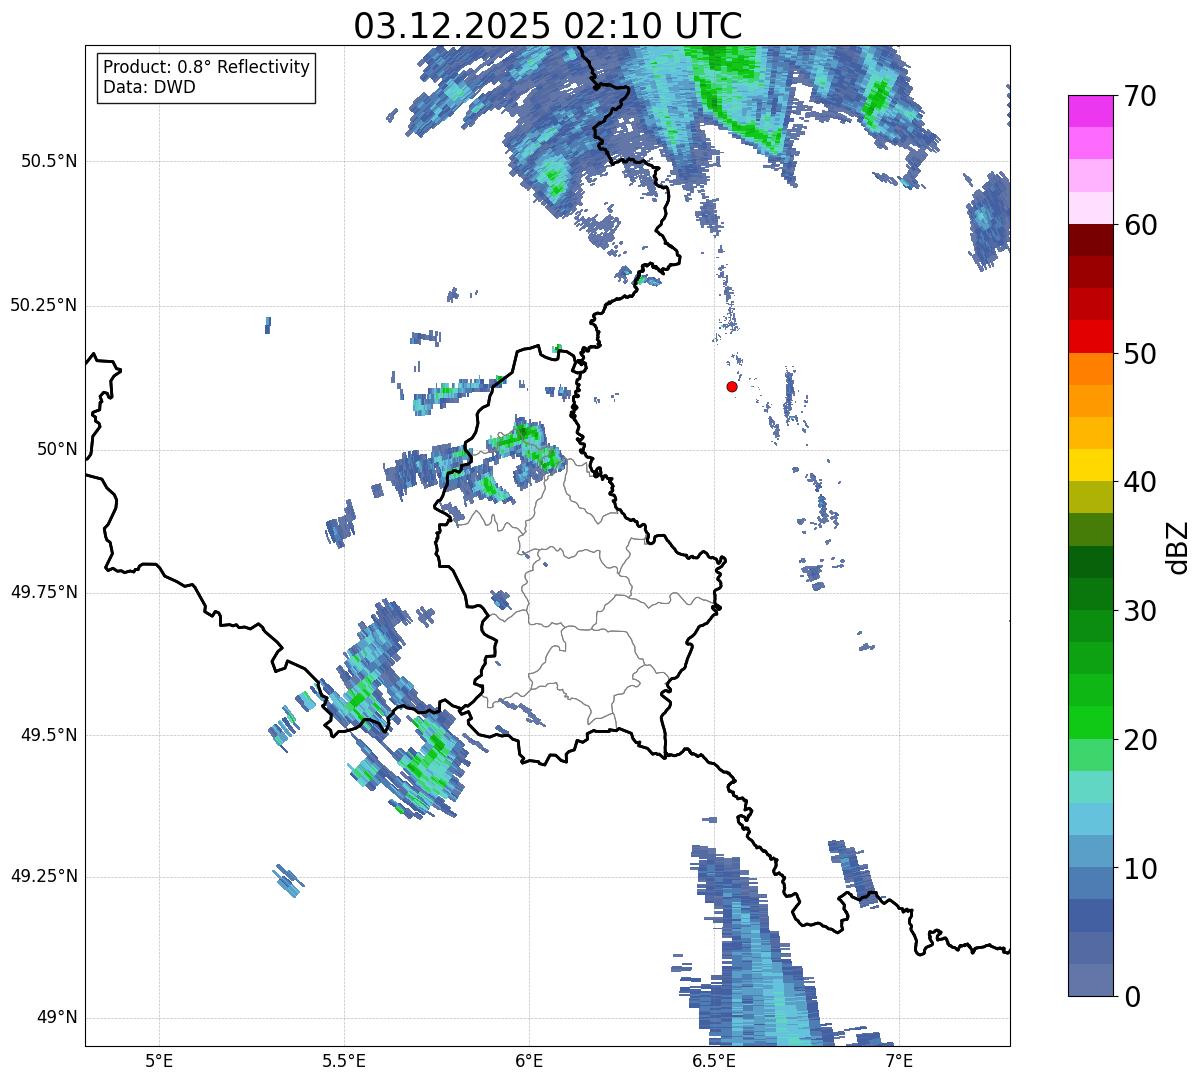Select the colorbar tick label 50
This screenshot has width=1202, height=1081.
1140,354
